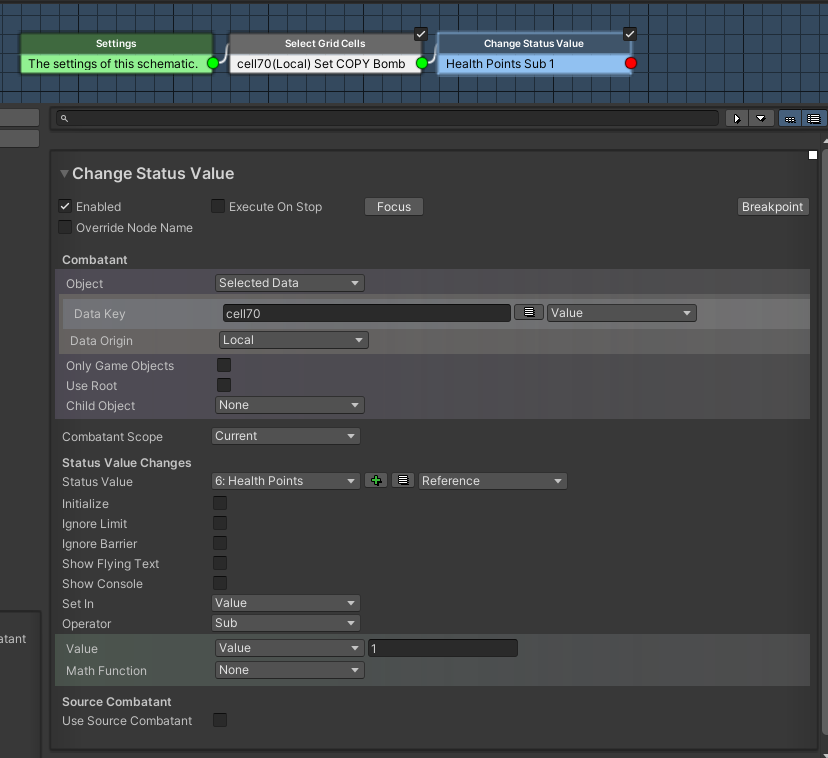Click the Data Key field containing cell70

coord(366,313)
